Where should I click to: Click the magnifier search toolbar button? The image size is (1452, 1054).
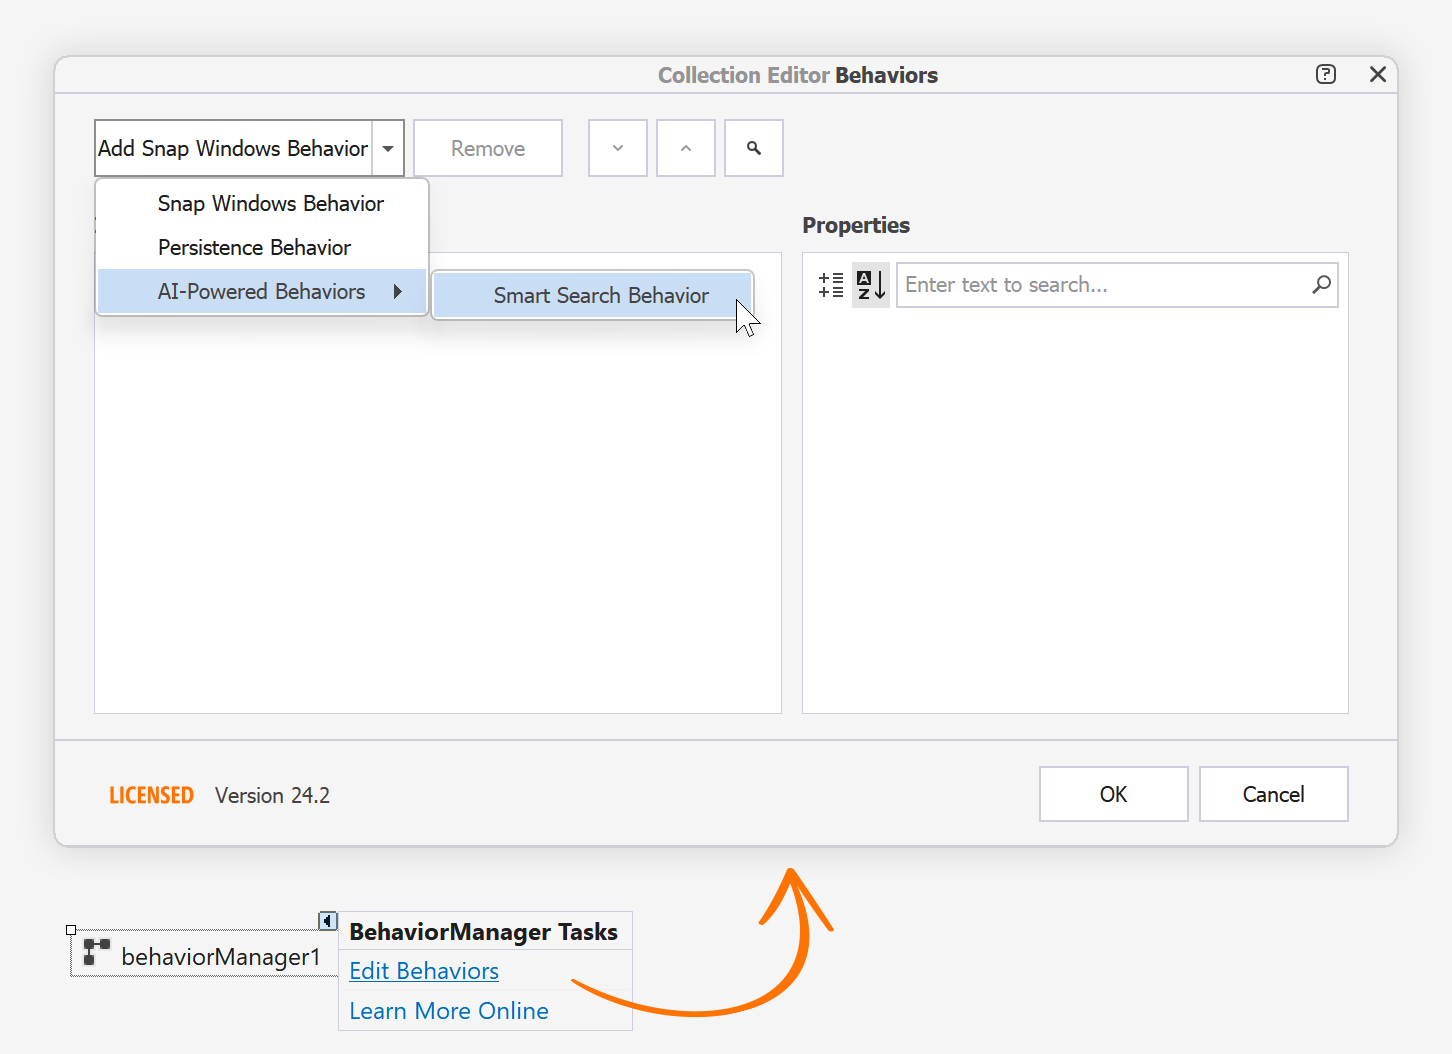pyautogui.click(x=753, y=148)
